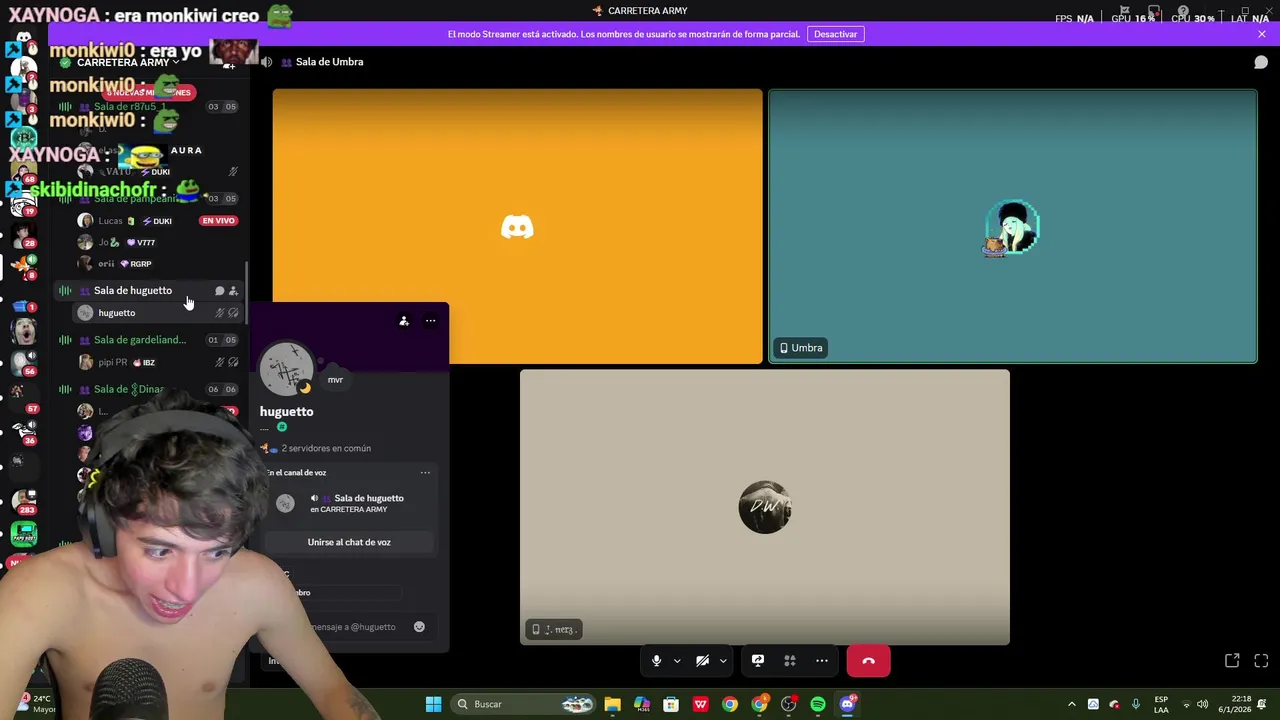
Task: Dismiss the streamer mode banner
Action: [x=1262, y=34]
